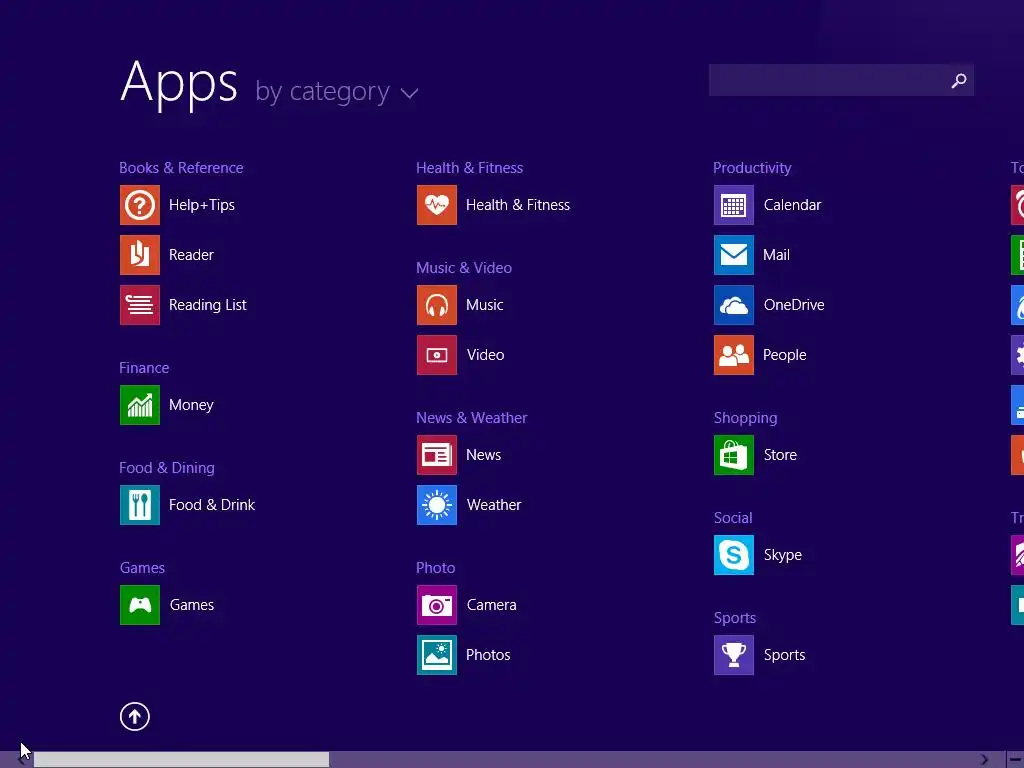Viewport: 1024px width, 768px height.
Task: Click the horizontal scrollbar right arrow
Action: click(x=985, y=760)
